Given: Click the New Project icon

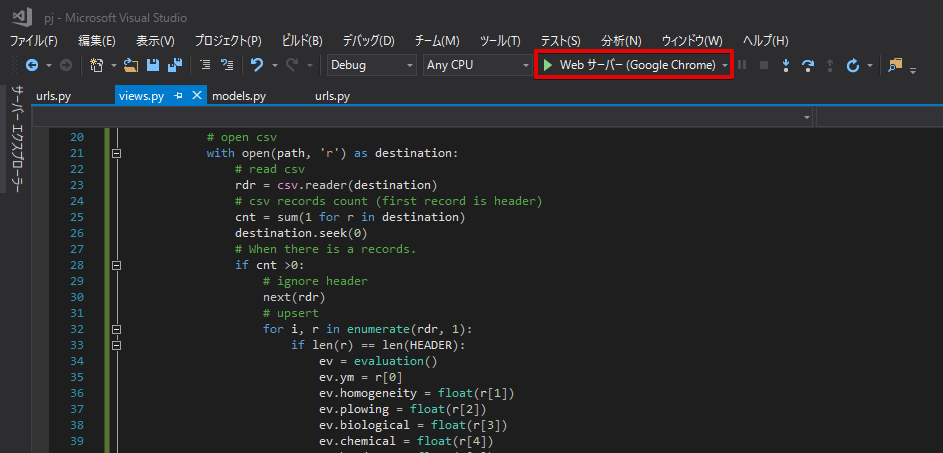Looking at the screenshot, I should tap(97, 65).
